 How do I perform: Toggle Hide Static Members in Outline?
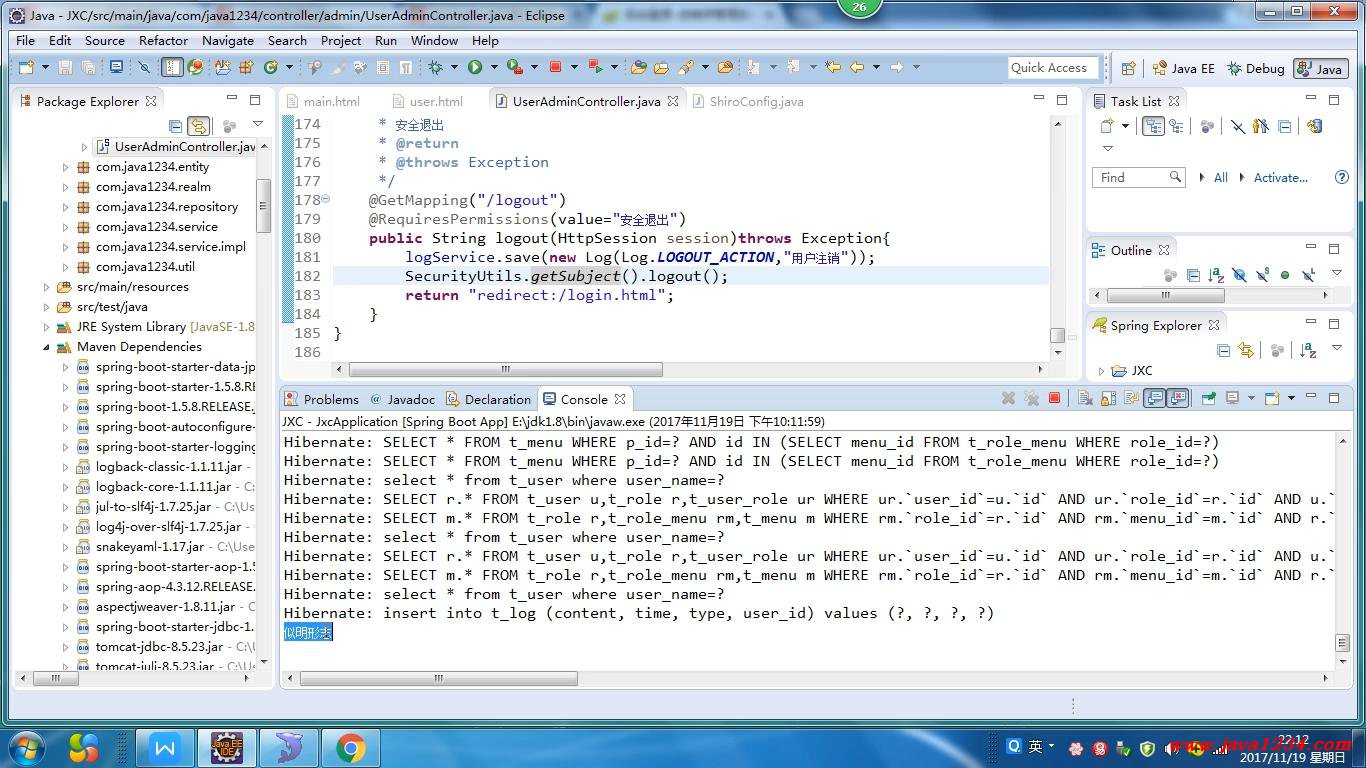pos(1263,275)
